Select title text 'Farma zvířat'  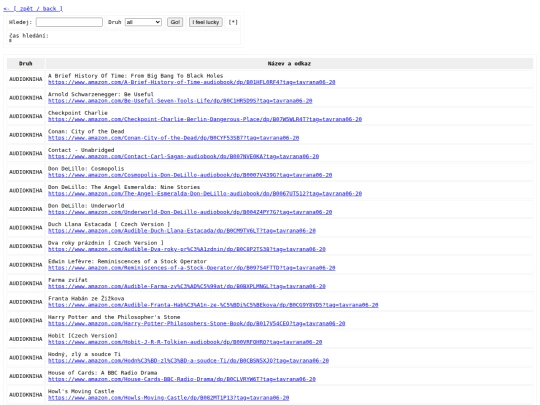coord(68,281)
